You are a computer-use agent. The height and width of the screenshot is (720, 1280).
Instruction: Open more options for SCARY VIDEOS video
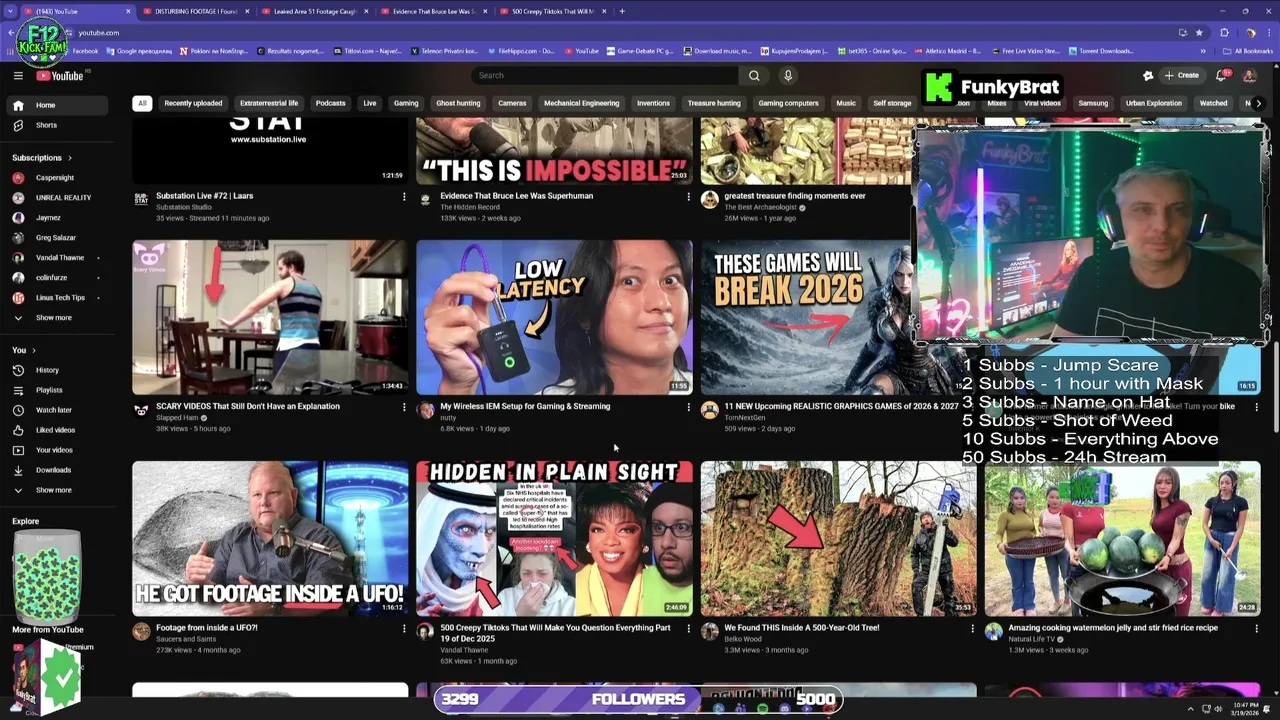[404, 407]
